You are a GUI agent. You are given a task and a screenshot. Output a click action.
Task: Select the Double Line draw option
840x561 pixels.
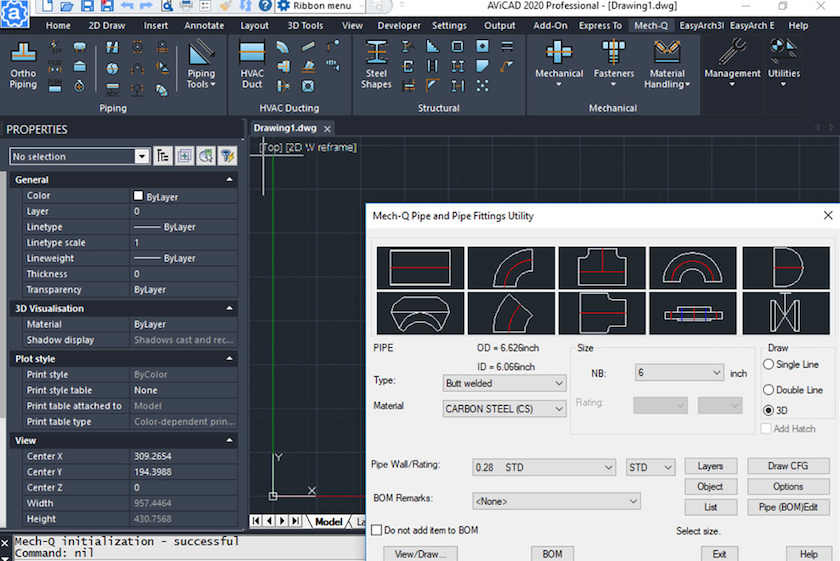pos(769,390)
